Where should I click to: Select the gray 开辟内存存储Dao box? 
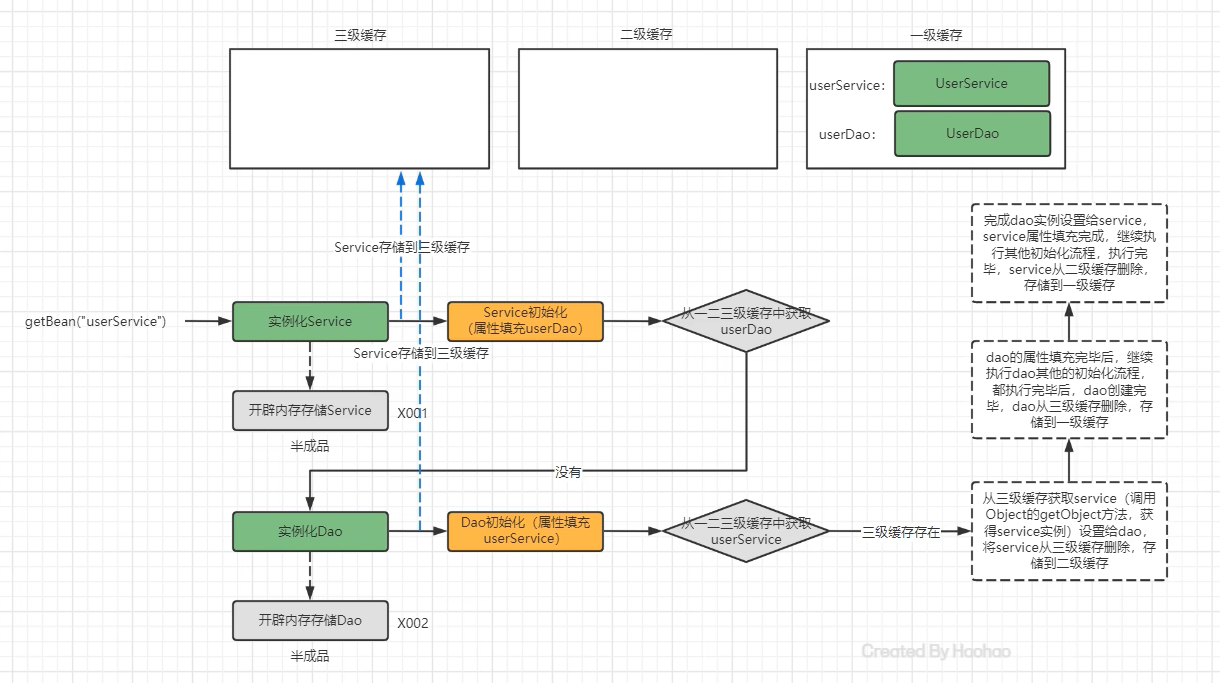pyautogui.click(x=310, y=620)
